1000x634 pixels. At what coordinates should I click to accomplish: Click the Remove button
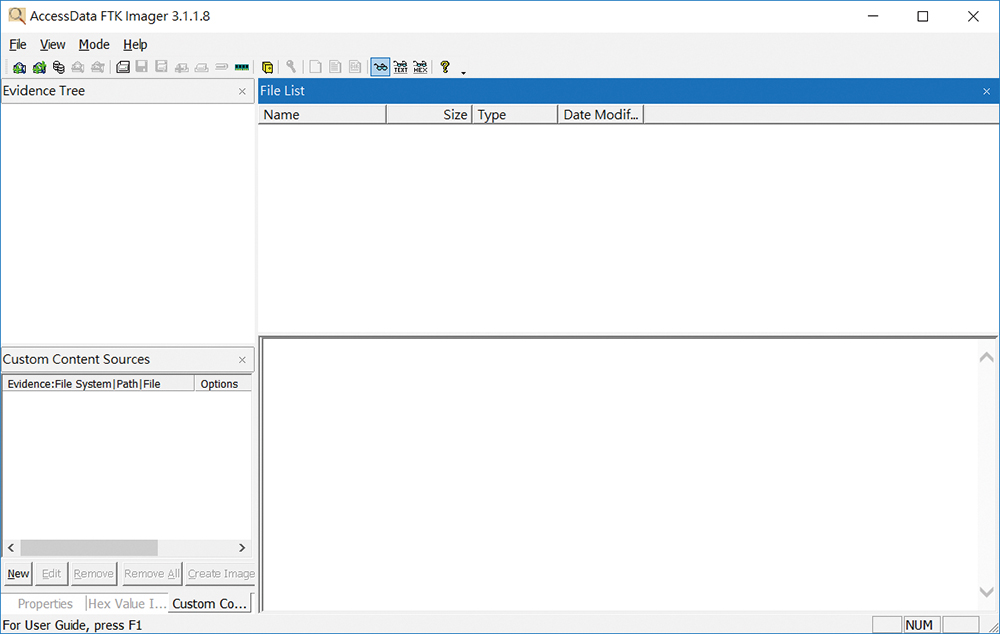93,573
